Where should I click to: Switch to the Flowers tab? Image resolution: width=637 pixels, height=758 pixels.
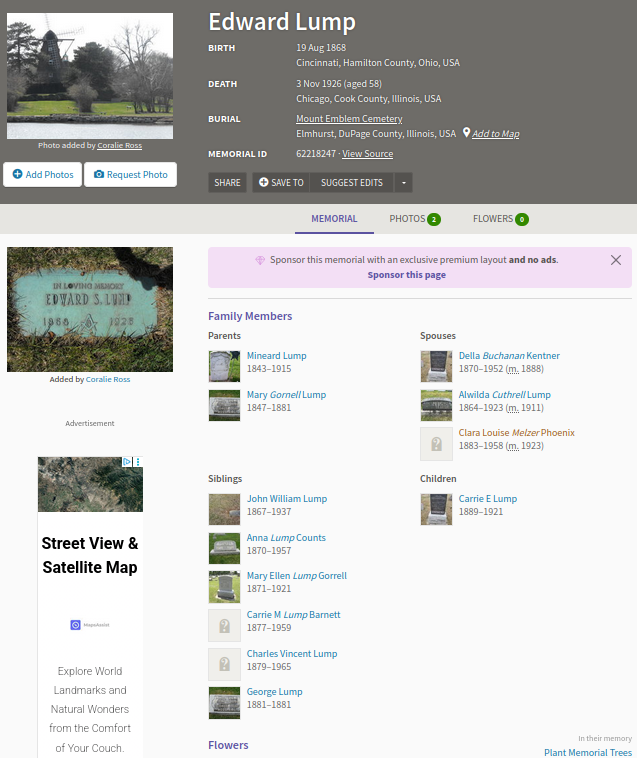(500, 219)
